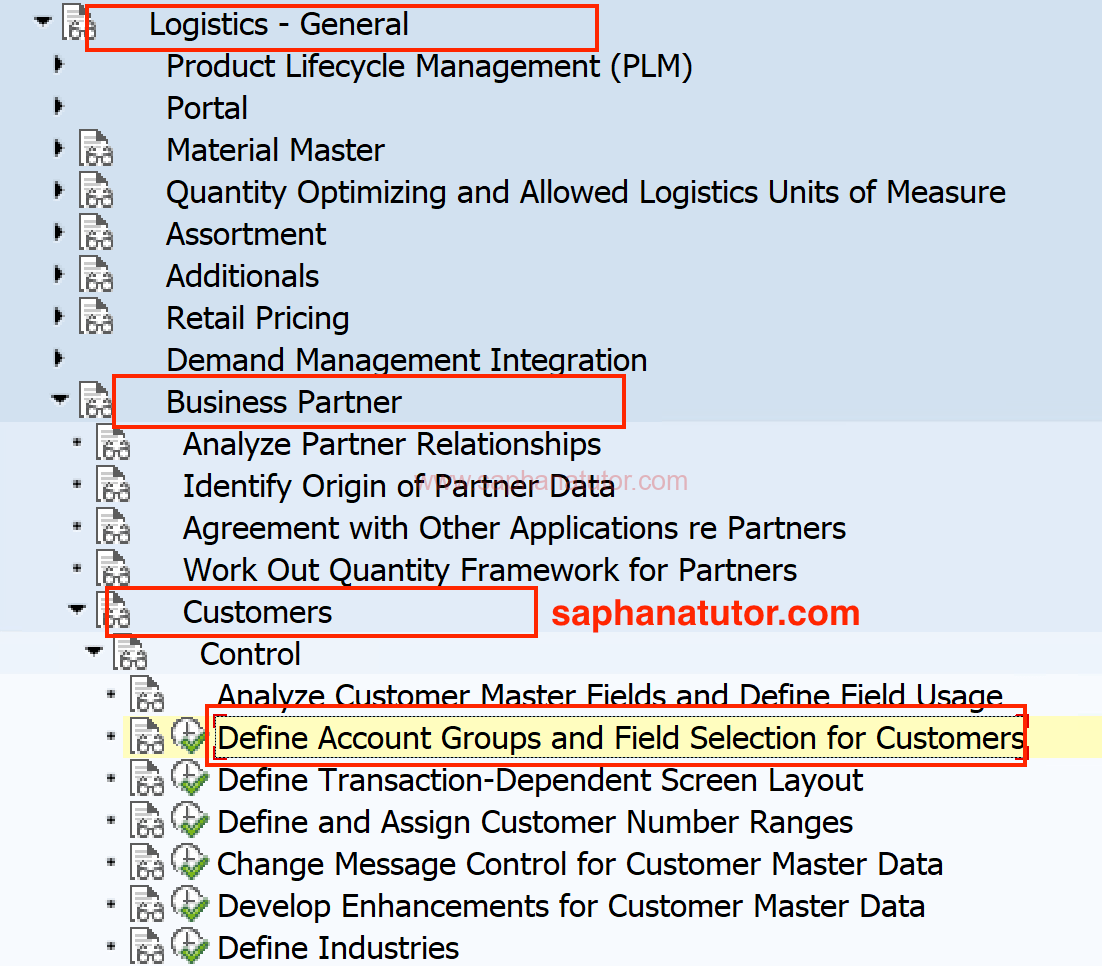Execute Define Transaction-Dependent Screen Layout activity

tap(190, 778)
